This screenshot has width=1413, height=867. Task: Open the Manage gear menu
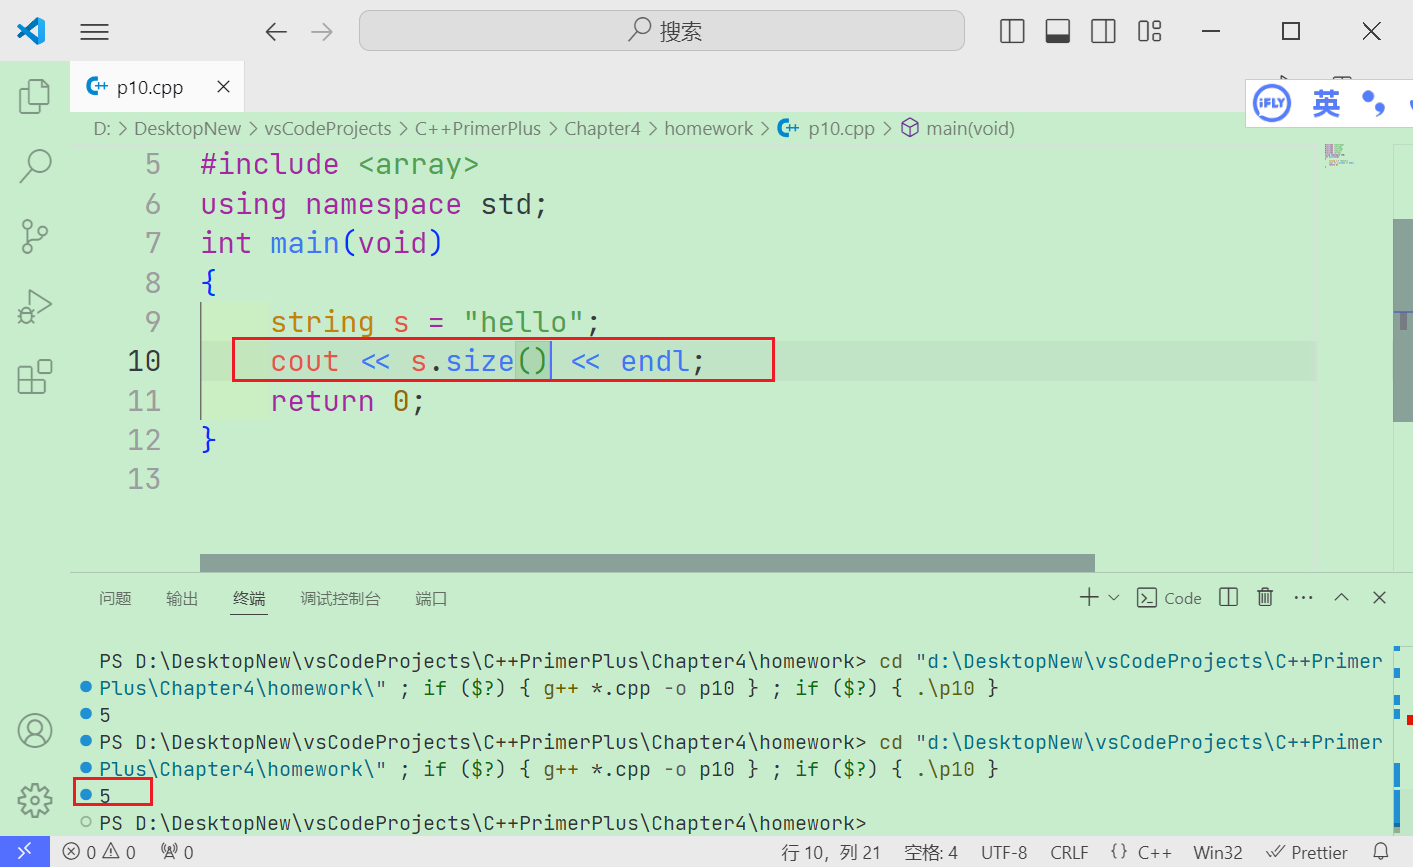tap(35, 800)
